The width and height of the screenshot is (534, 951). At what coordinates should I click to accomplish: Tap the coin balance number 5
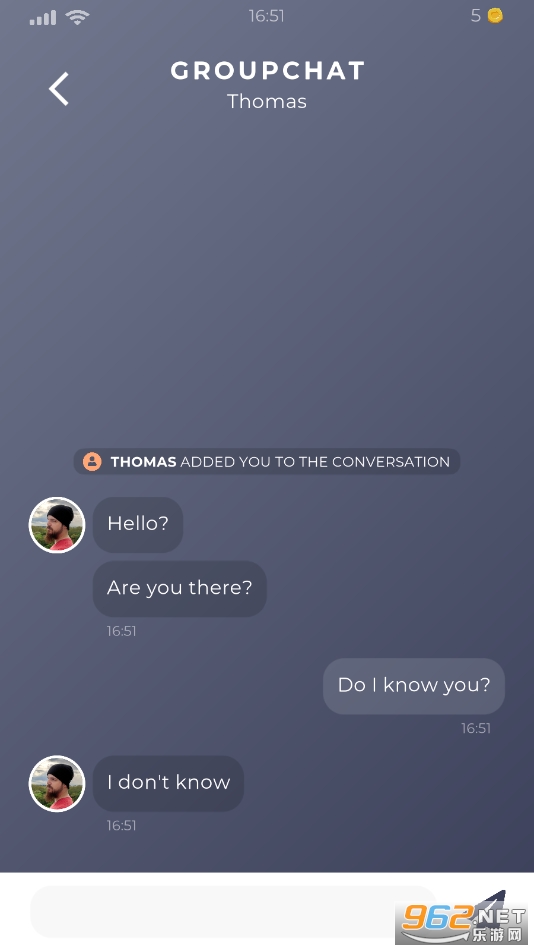click(x=476, y=16)
